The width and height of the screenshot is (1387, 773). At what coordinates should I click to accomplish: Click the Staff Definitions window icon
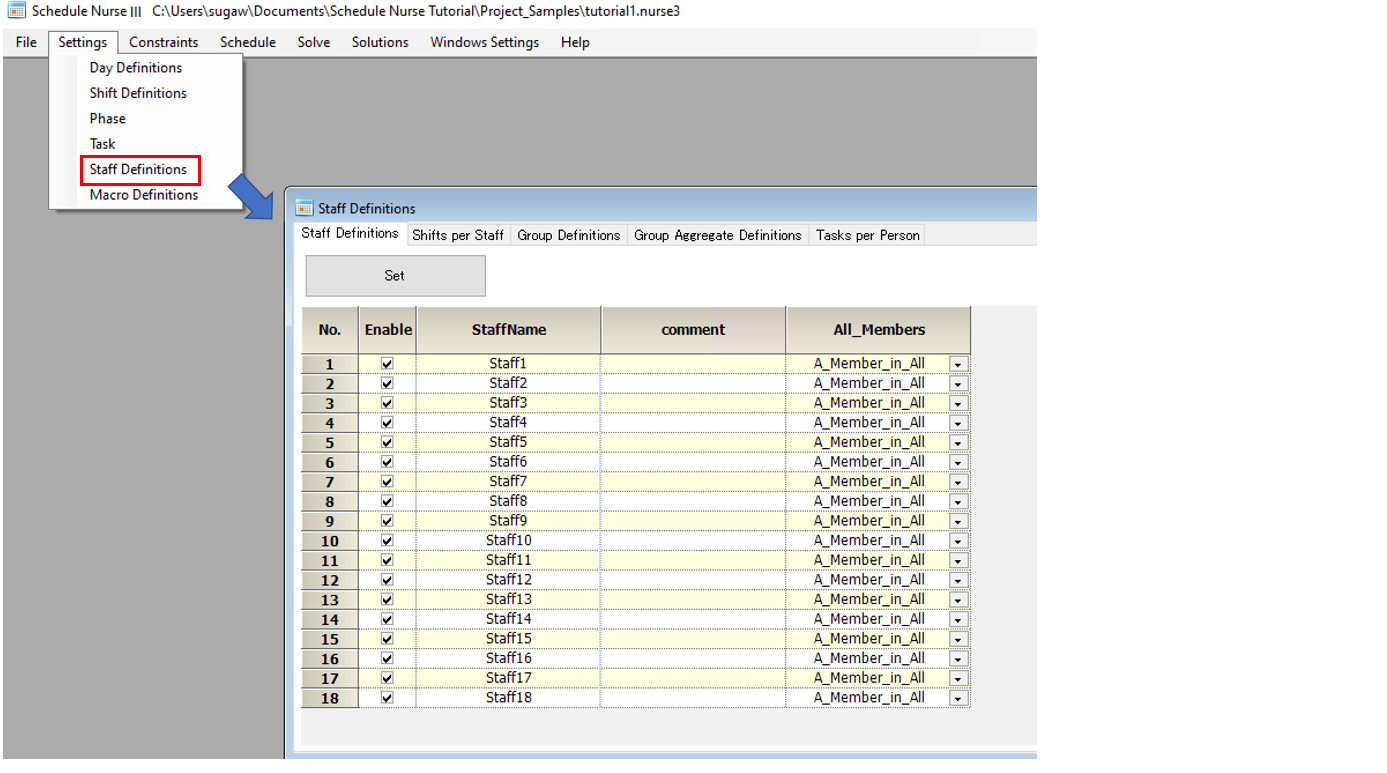305,208
